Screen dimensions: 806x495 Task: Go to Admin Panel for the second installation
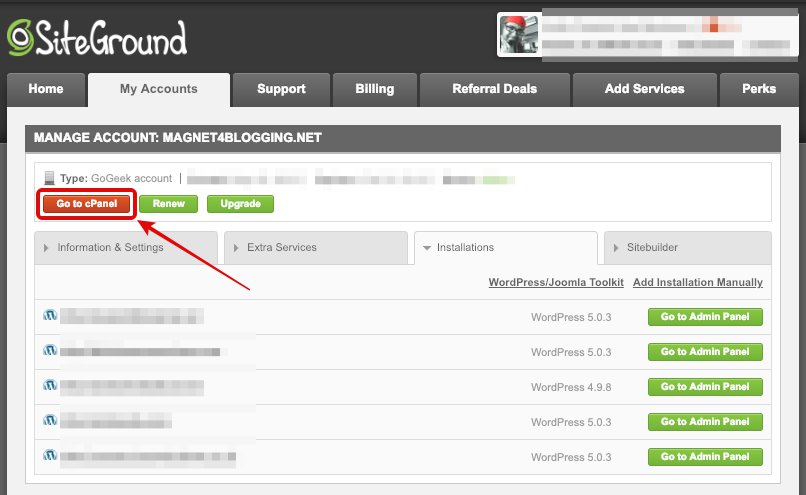(x=705, y=352)
